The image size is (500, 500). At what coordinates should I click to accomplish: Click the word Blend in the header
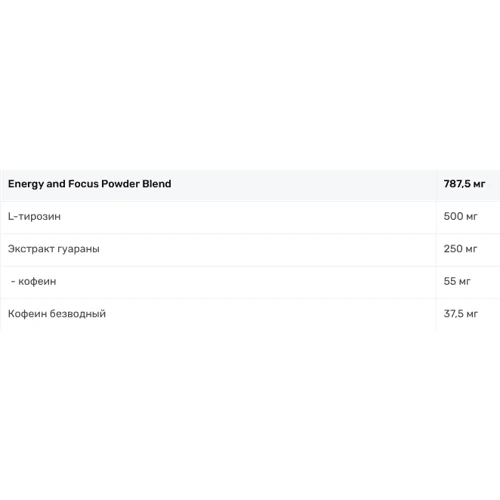pyautogui.click(x=157, y=184)
